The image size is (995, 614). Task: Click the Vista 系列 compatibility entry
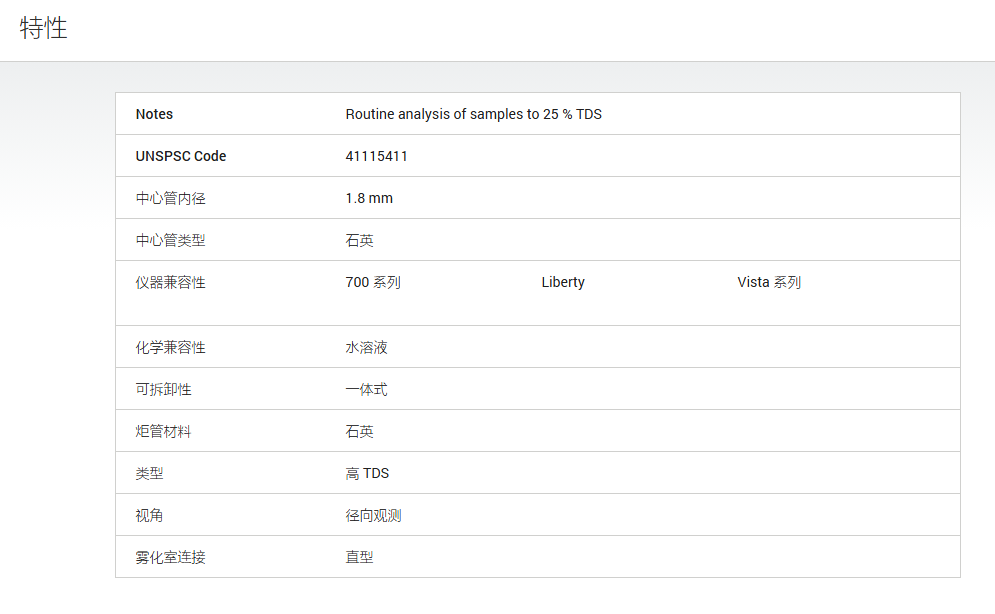[769, 282]
